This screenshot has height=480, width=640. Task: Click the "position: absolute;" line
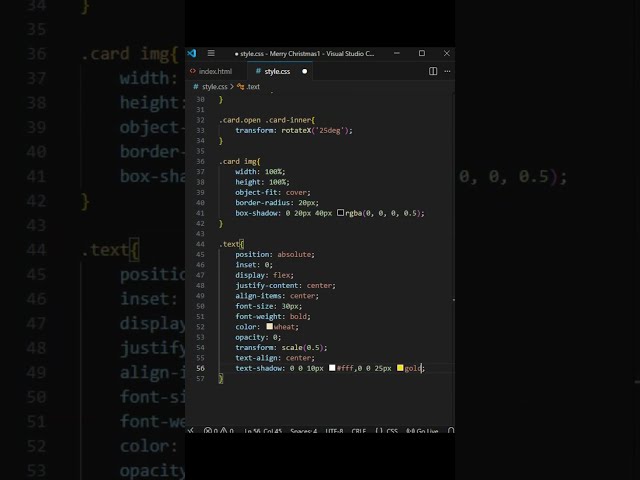275,254
